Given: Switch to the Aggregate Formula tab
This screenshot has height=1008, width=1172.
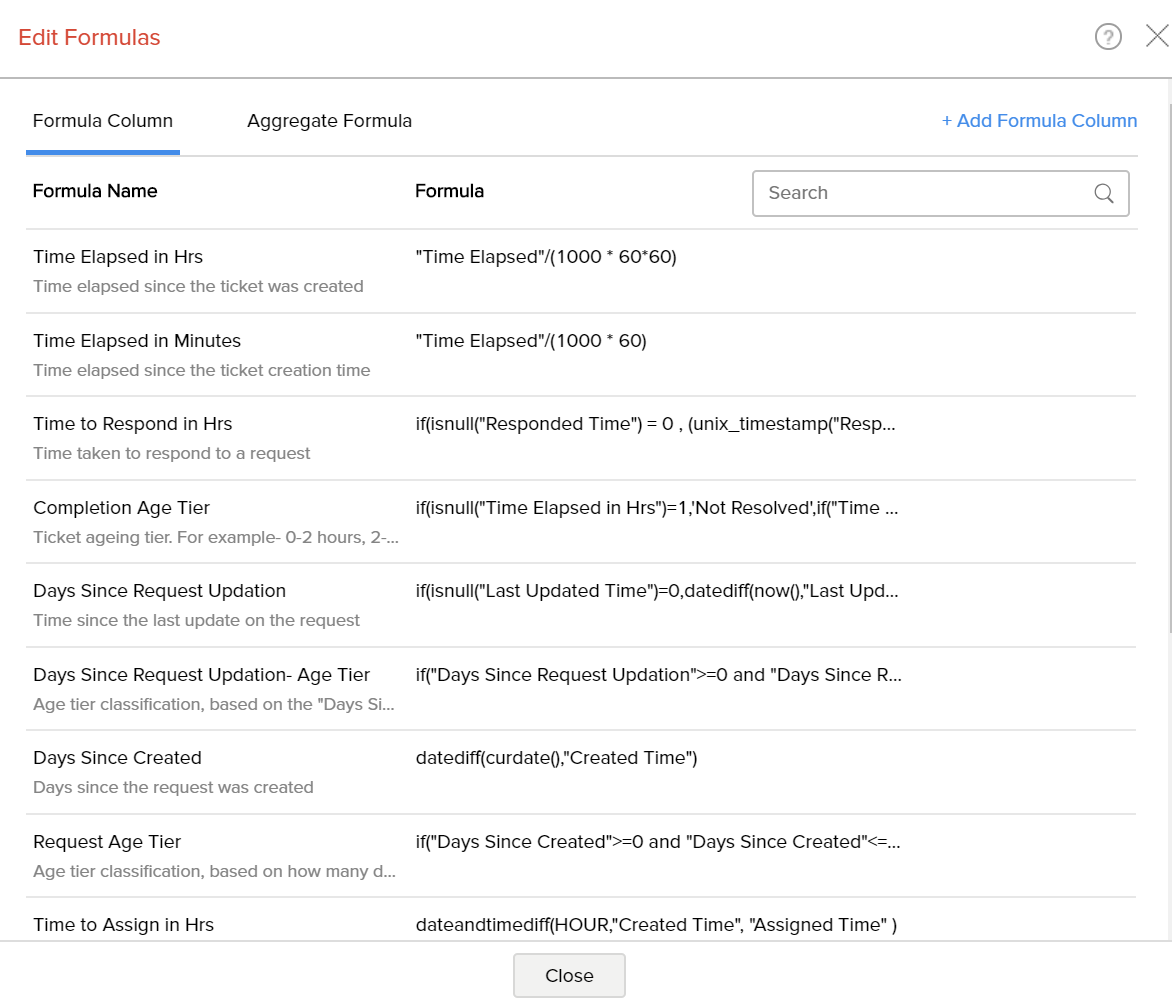Looking at the screenshot, I should [329, 121].
